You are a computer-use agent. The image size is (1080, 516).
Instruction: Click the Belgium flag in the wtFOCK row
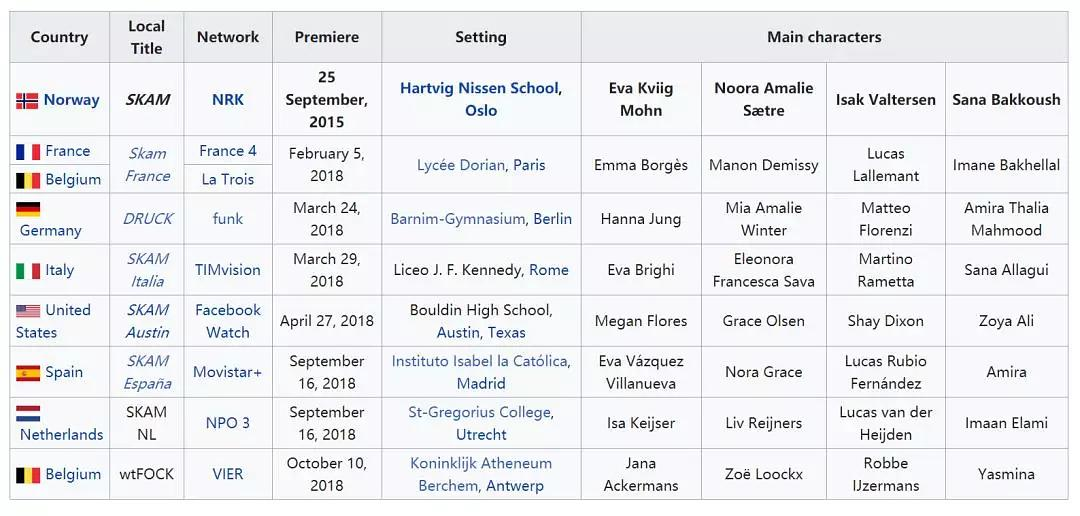click(27, 475)
